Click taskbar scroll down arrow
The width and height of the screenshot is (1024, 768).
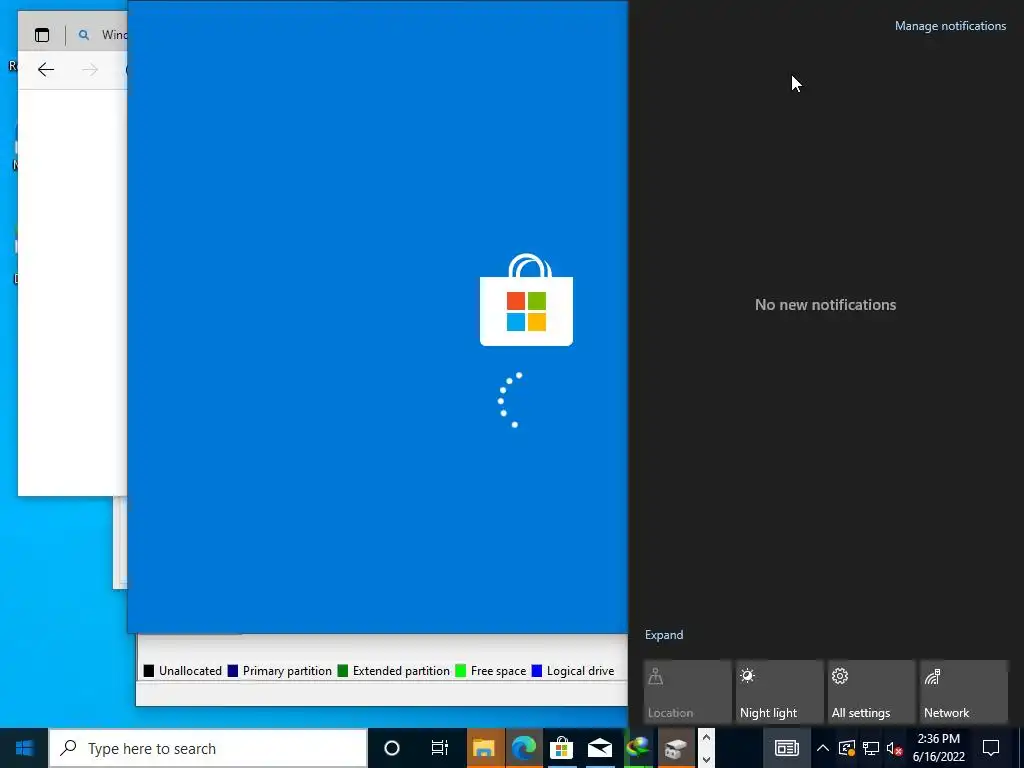point(706,760)
